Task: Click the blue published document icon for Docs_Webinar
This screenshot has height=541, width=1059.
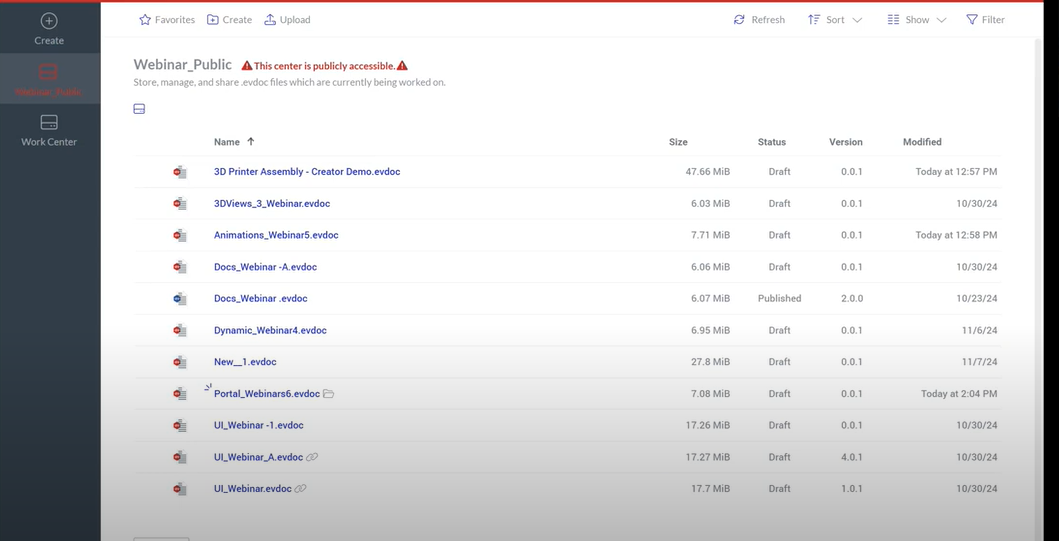Action: pyautogui.click(x=180, y=299)
